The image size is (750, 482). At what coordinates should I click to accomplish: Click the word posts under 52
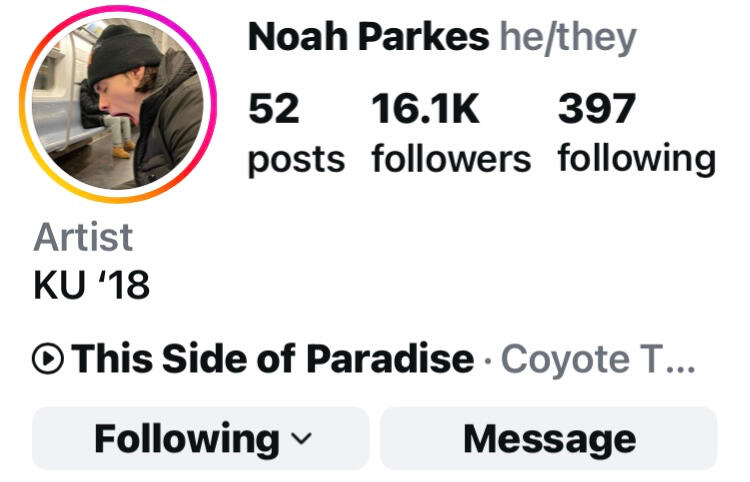(x=297, y=161)
